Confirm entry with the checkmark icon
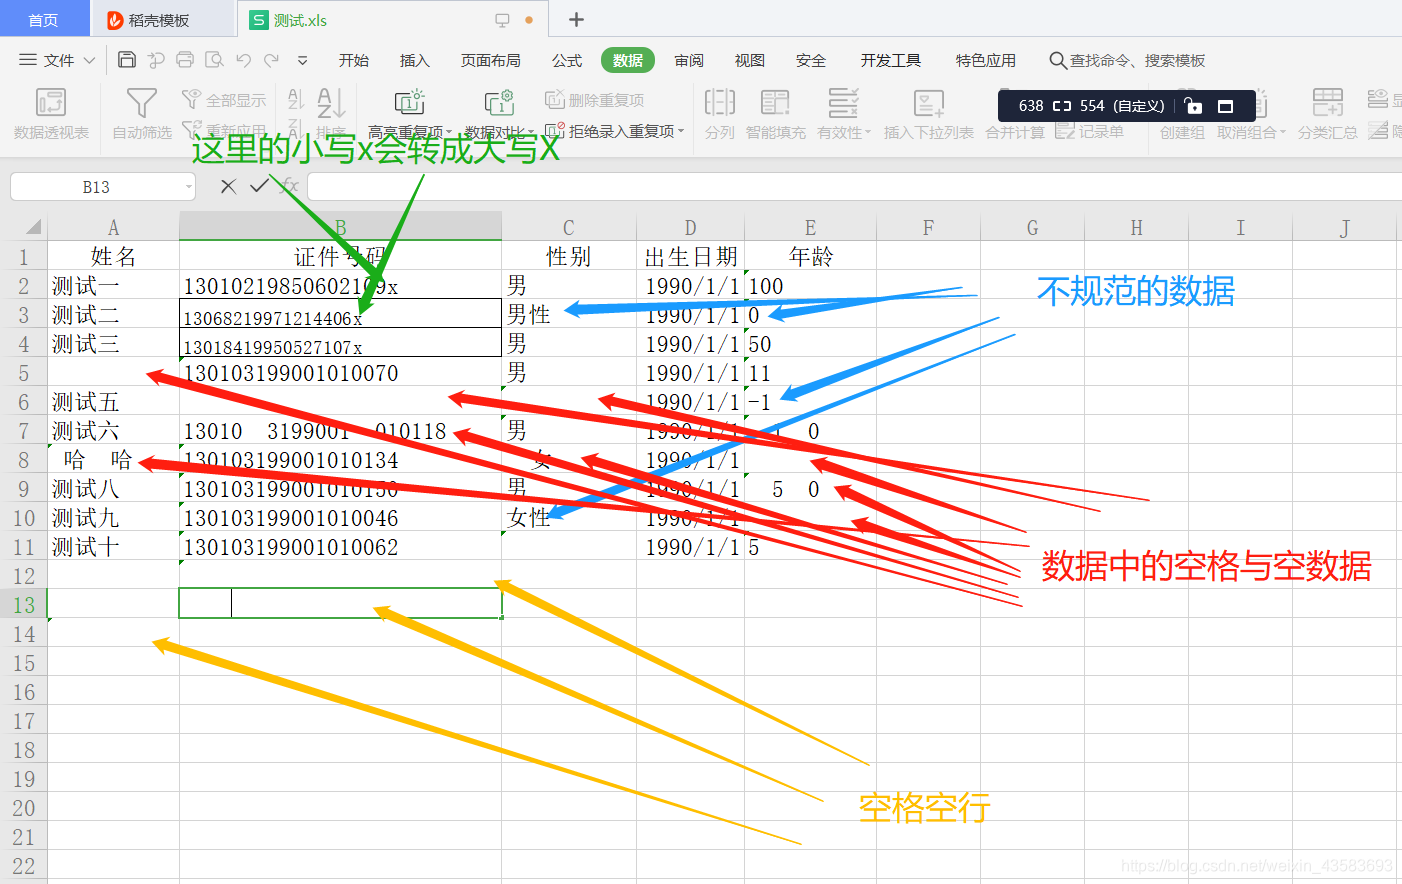 click(259, 186)
